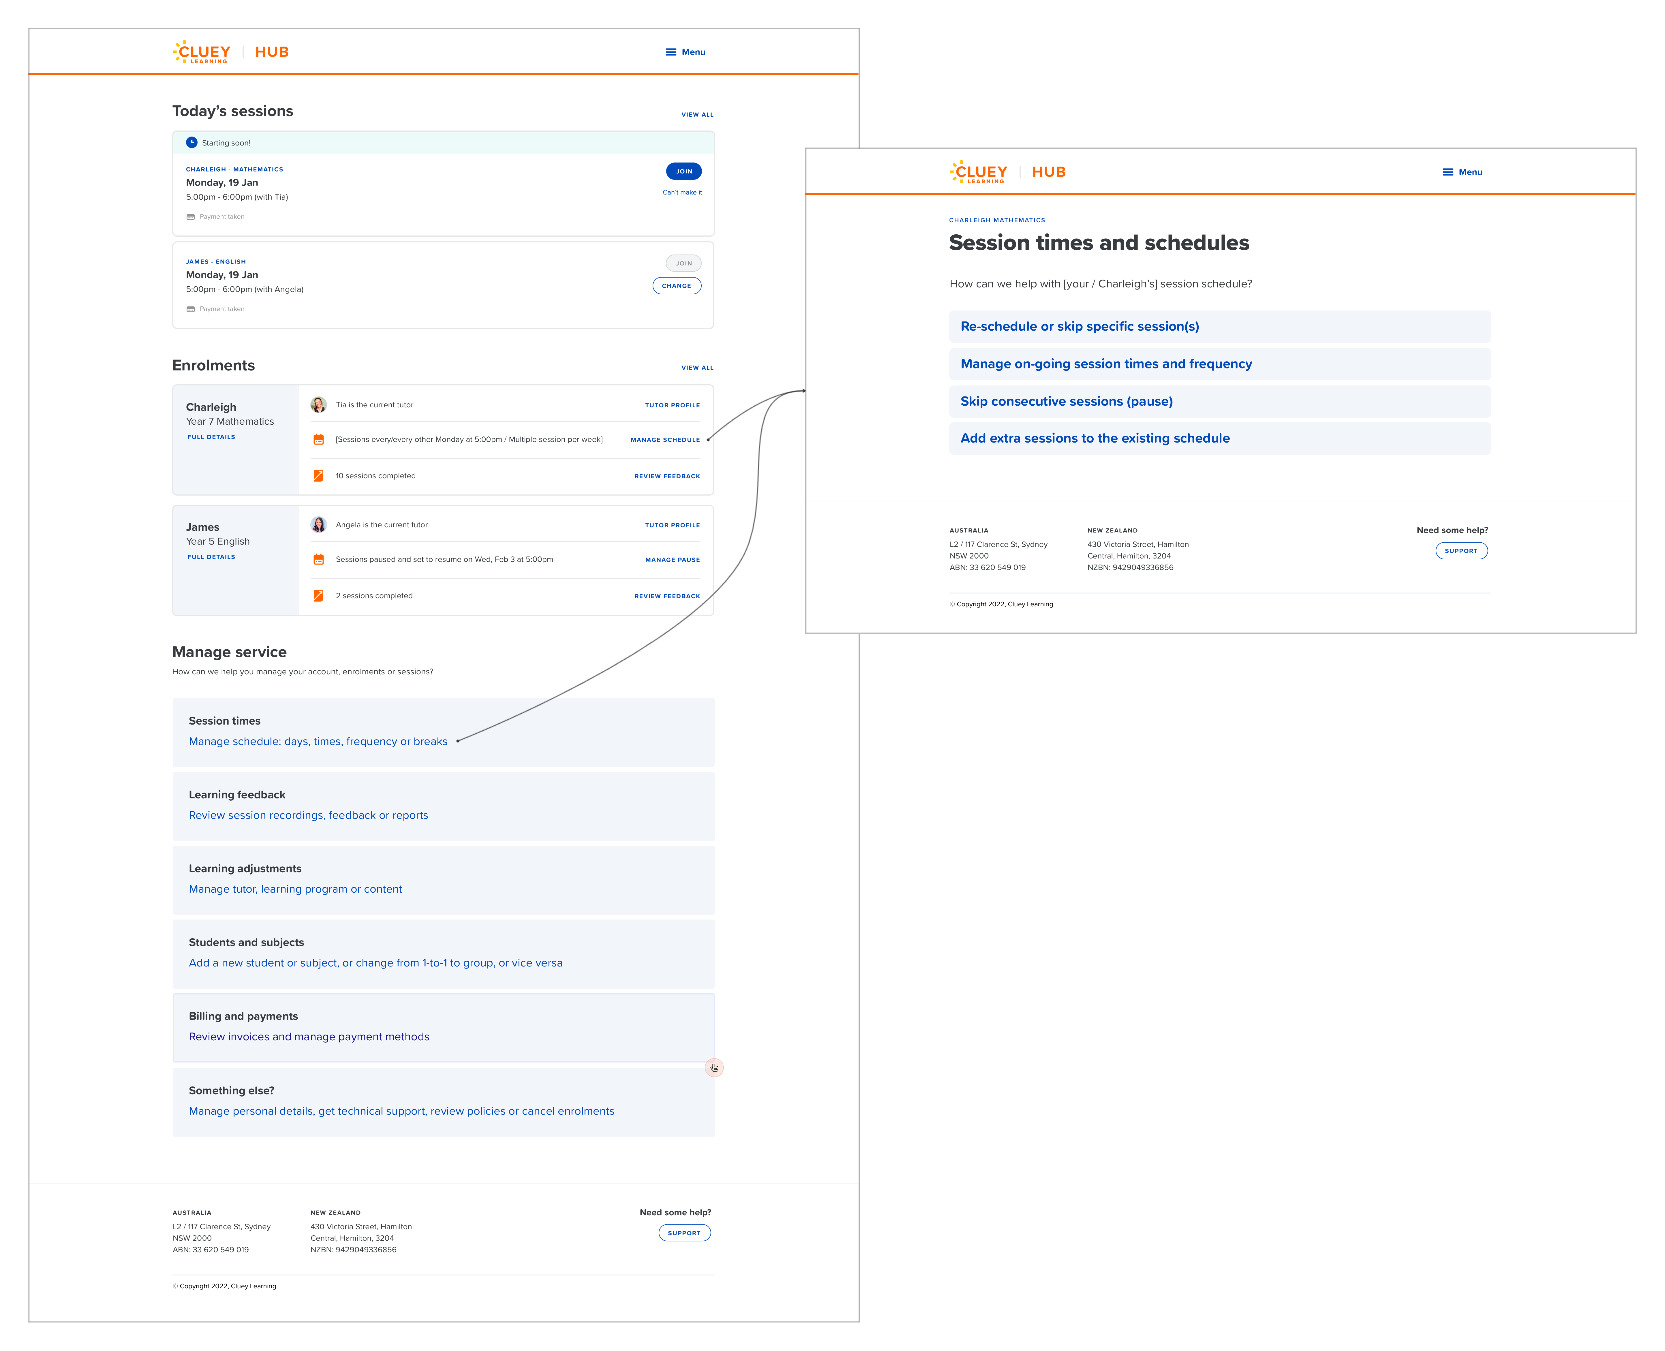
Task: Open the hamburger Menu icon on the right page
Action: pos(1447,172)
